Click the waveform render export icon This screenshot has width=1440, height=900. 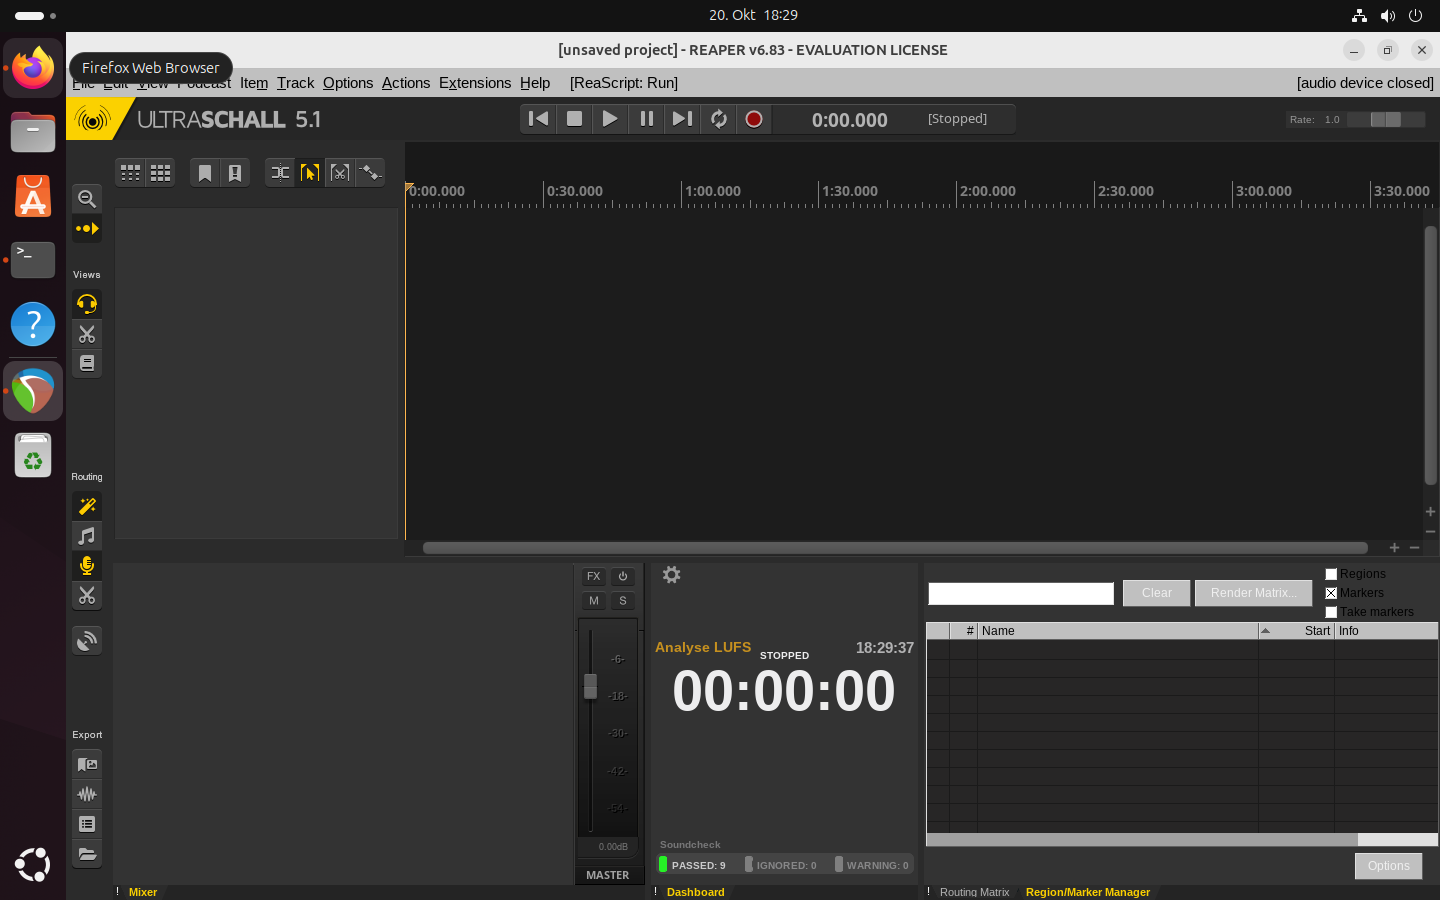[x=87, y=794]
